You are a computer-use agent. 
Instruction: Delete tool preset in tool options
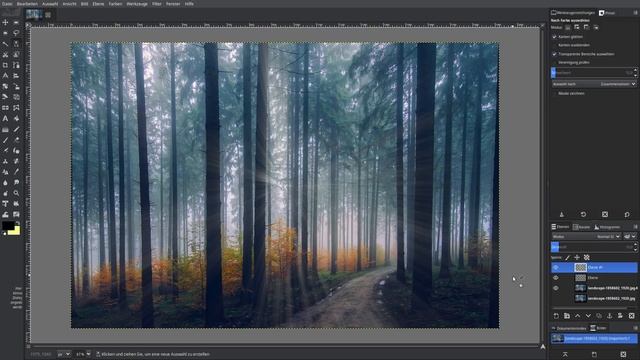click(605, 214)
